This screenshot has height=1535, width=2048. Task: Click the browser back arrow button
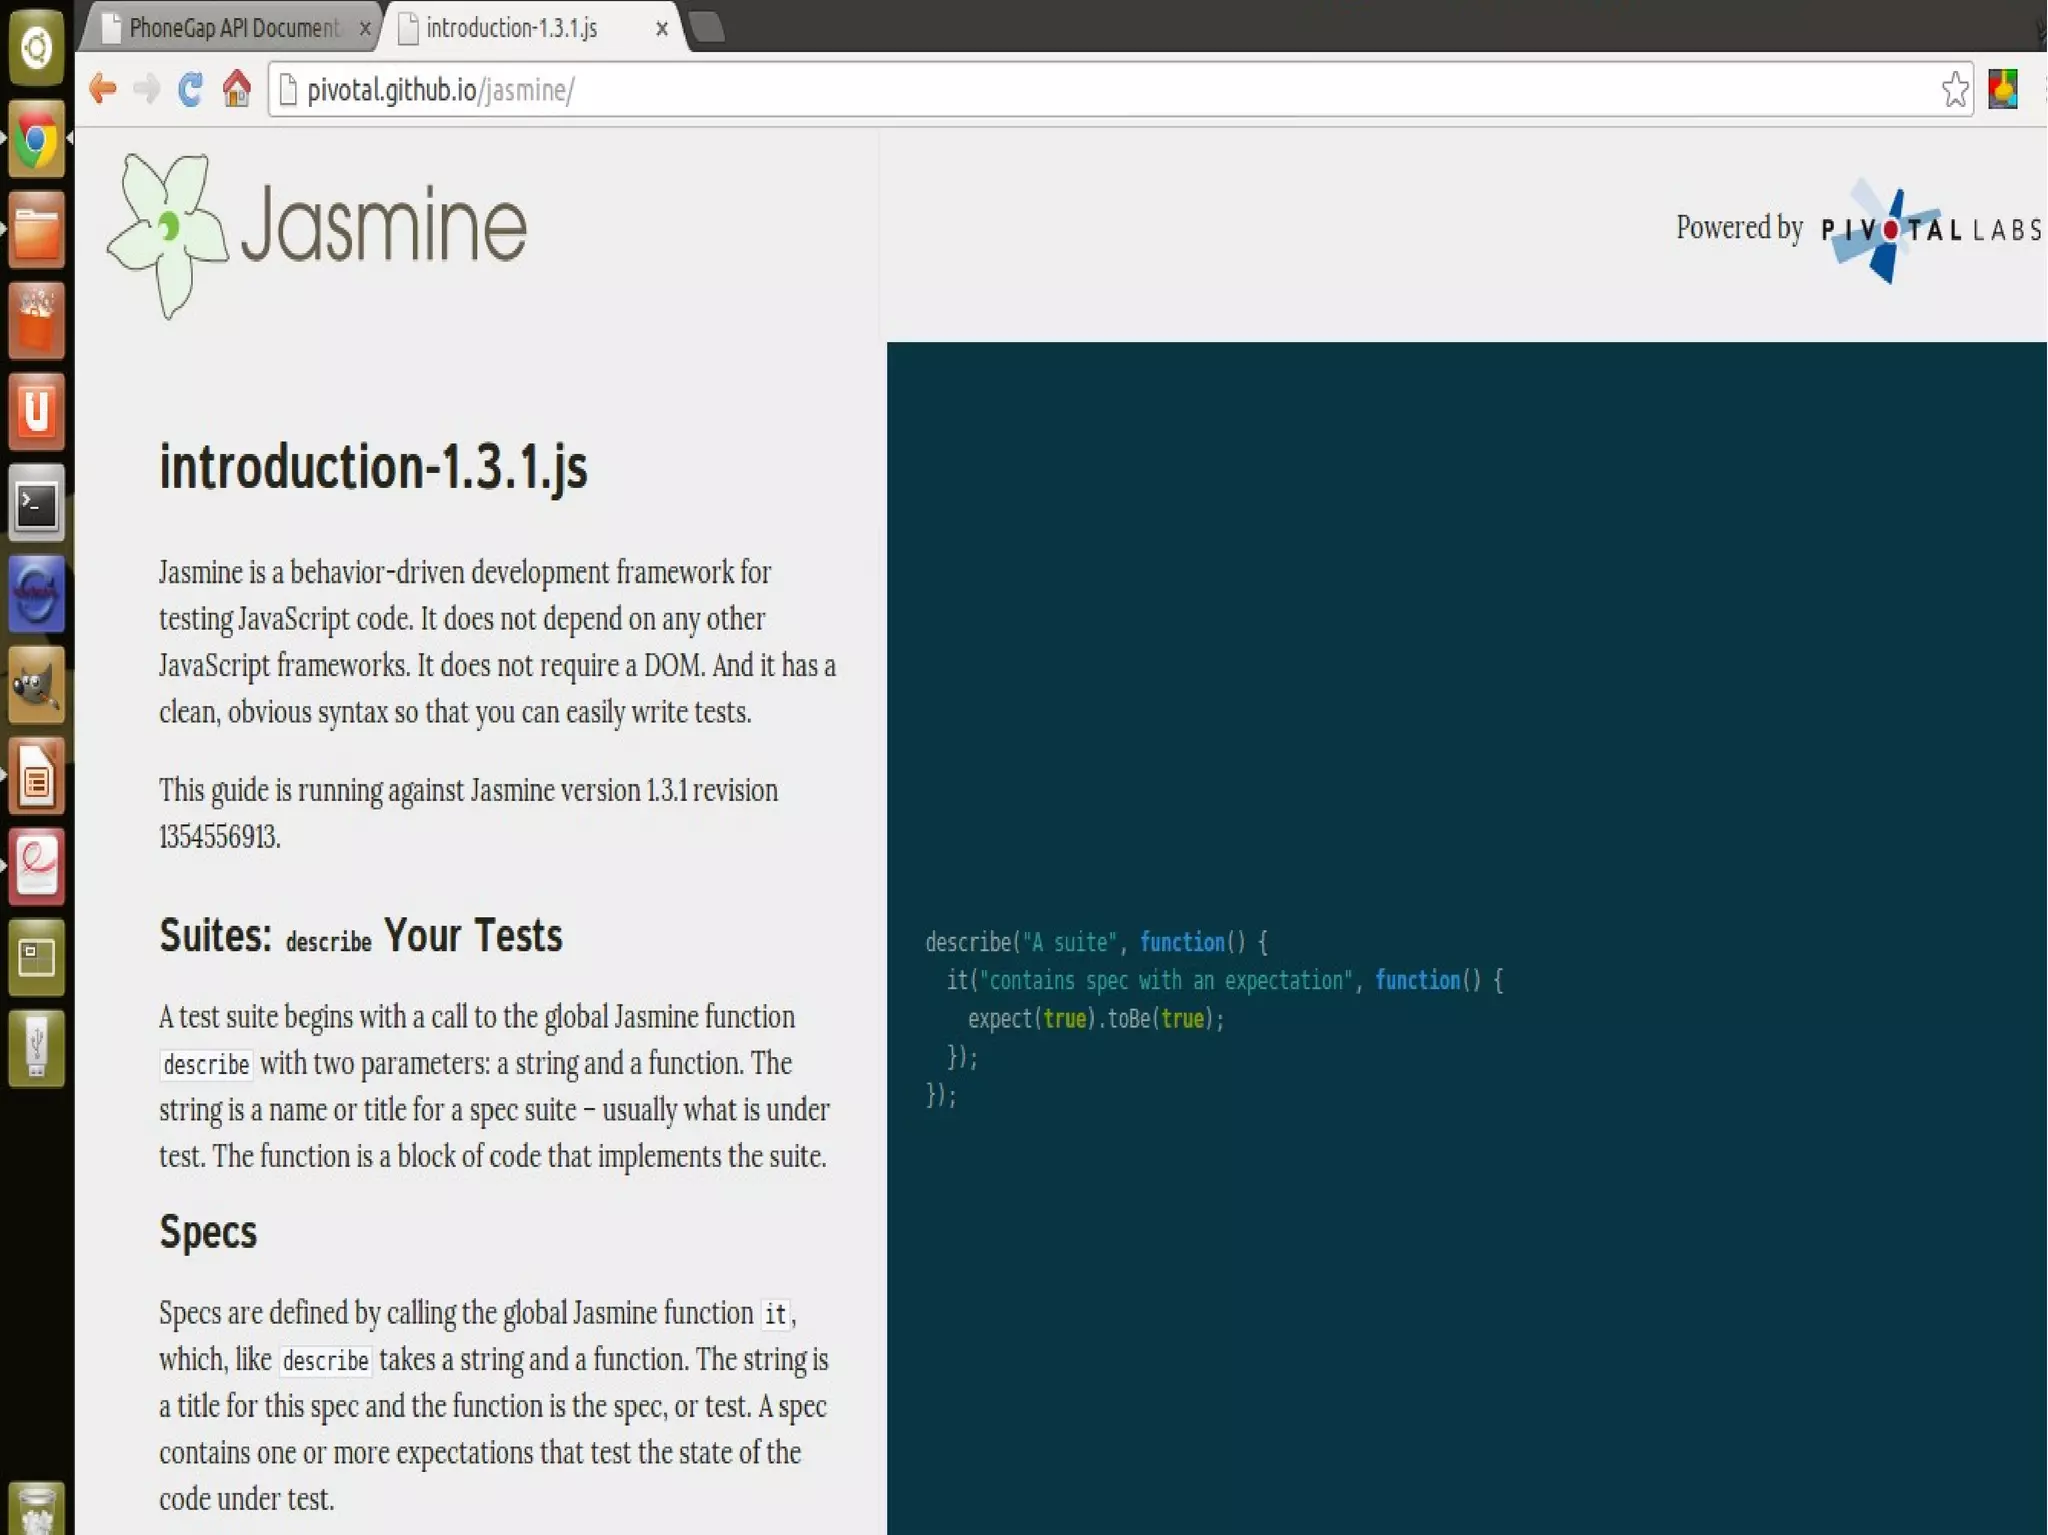(102, 89)
